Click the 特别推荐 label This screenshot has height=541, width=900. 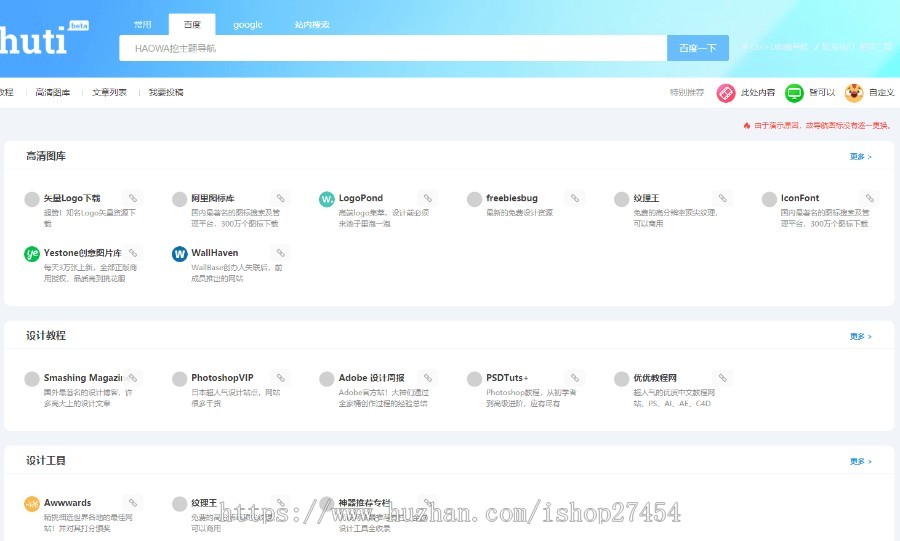686,92
